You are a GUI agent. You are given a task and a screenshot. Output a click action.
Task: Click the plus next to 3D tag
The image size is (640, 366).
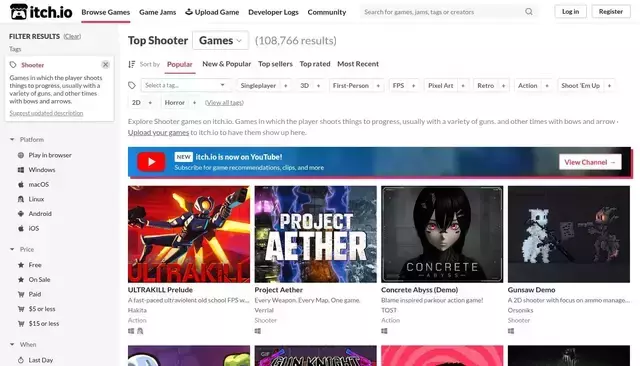click(x=318, y=85)
